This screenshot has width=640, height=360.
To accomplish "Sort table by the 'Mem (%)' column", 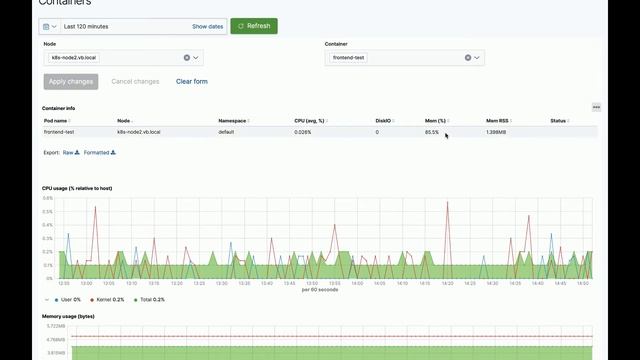I will point(437,121).
